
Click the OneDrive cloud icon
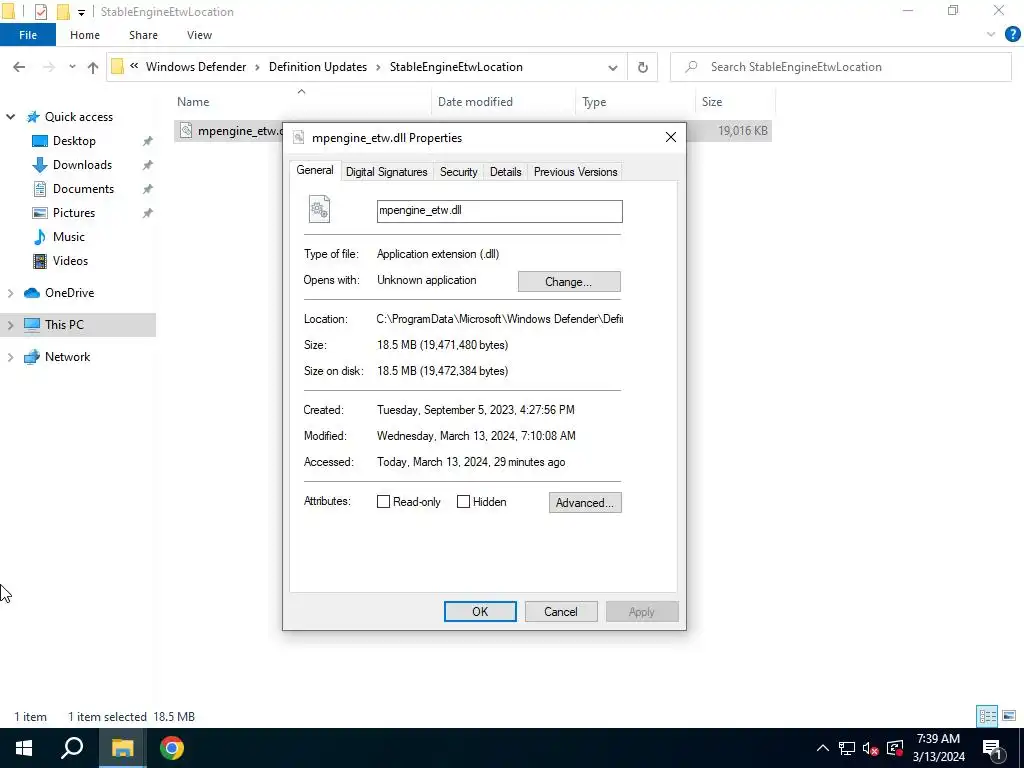pos(32,293)
